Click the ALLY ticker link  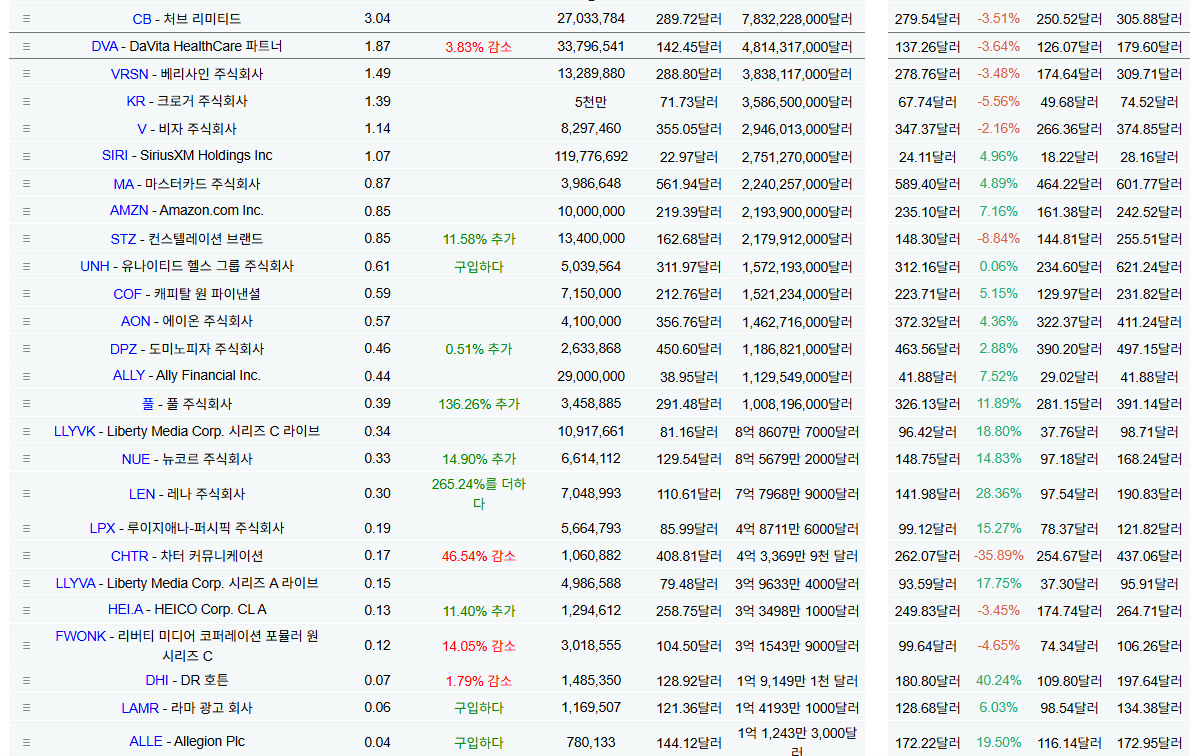[x=129, y=376]
